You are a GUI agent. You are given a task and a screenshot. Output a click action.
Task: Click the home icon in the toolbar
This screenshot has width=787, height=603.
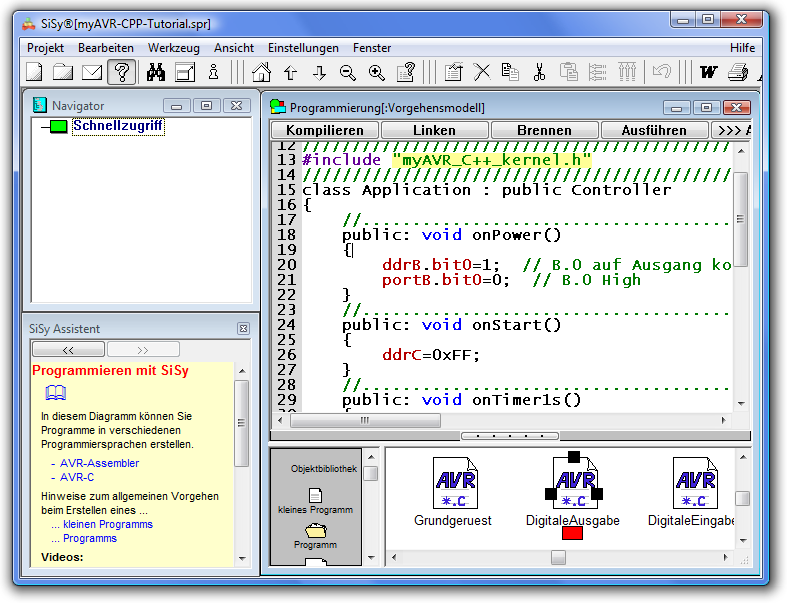tap(261, 72)
